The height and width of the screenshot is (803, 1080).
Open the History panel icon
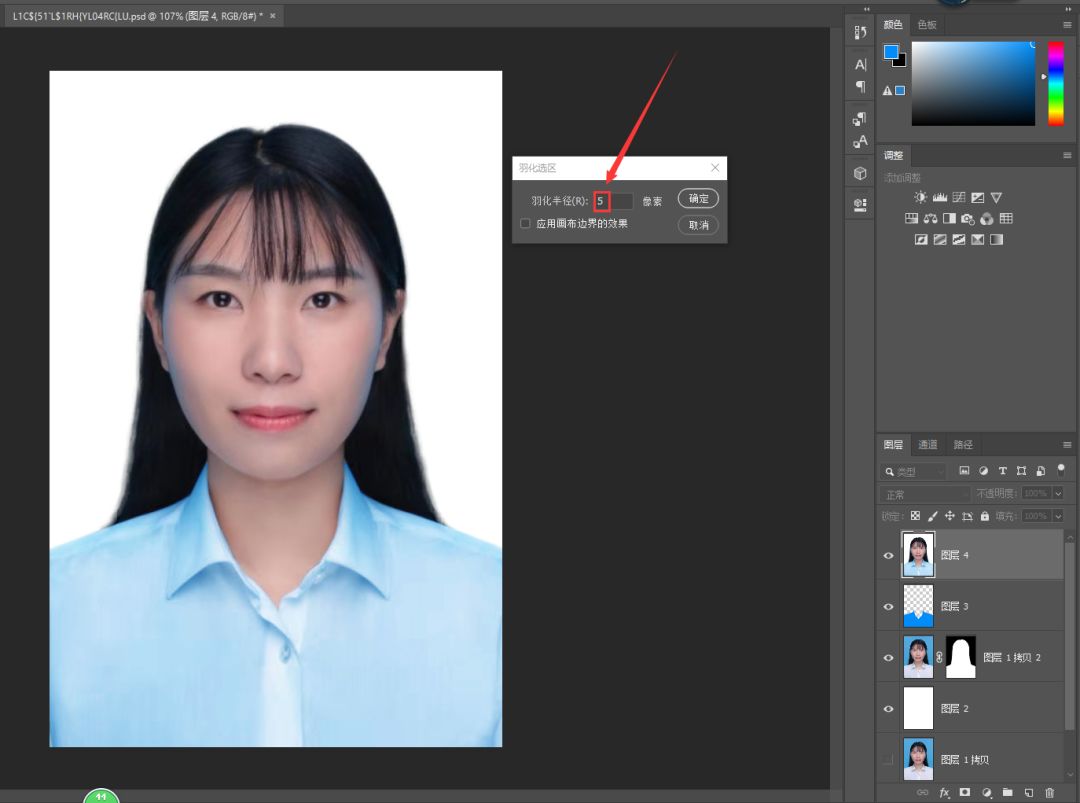point(860,33)
